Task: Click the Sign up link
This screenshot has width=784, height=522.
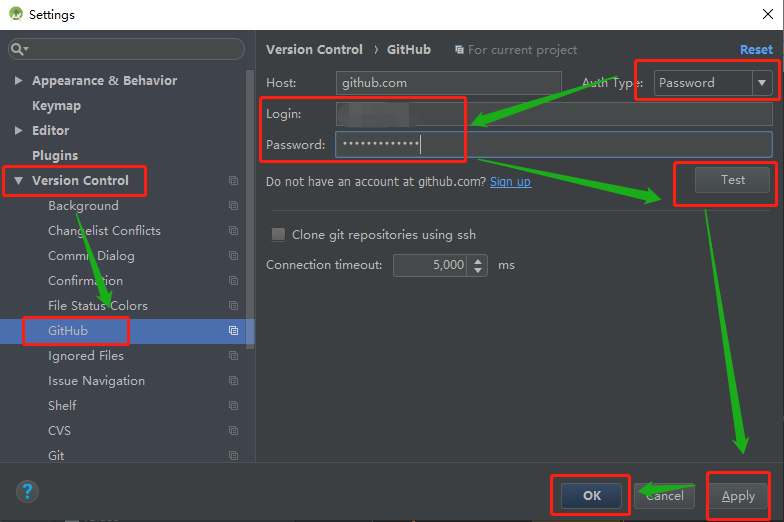Action: click(510, 182)
